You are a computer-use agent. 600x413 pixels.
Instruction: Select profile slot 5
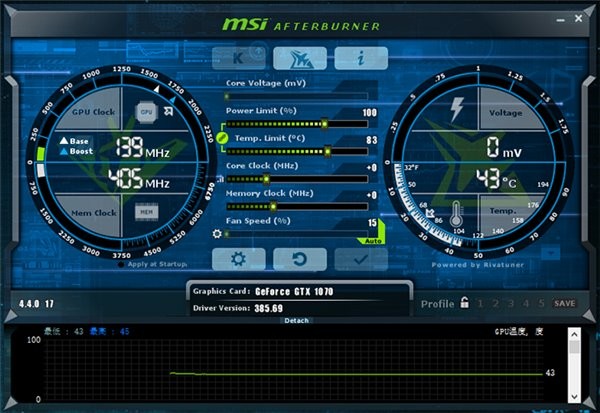(541, 304)
